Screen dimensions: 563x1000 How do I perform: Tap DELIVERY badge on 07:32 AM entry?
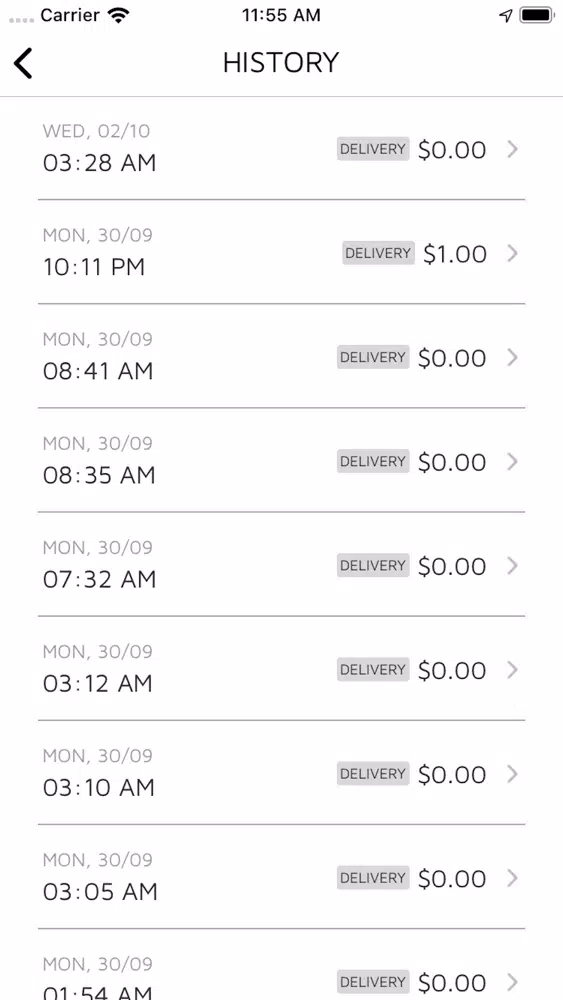pos(373,566)
